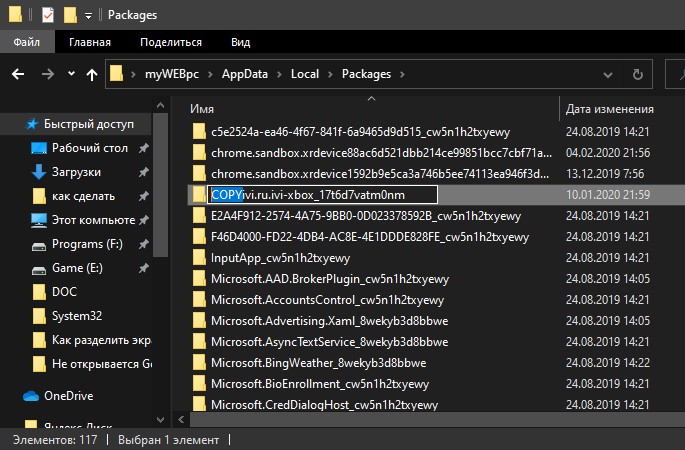This screenshot has width=685, height=450.
Task: Switch to the Главная ribbon tab
Action: 90,42
